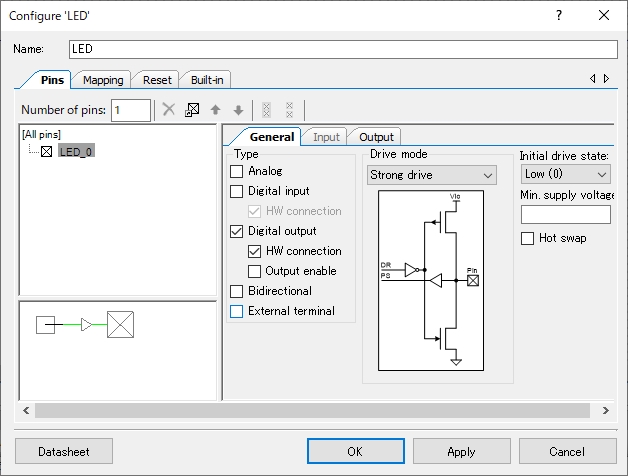Check the External terminal checkbox
This screenshot has width=628, height=476.
(x=236, y=312)
